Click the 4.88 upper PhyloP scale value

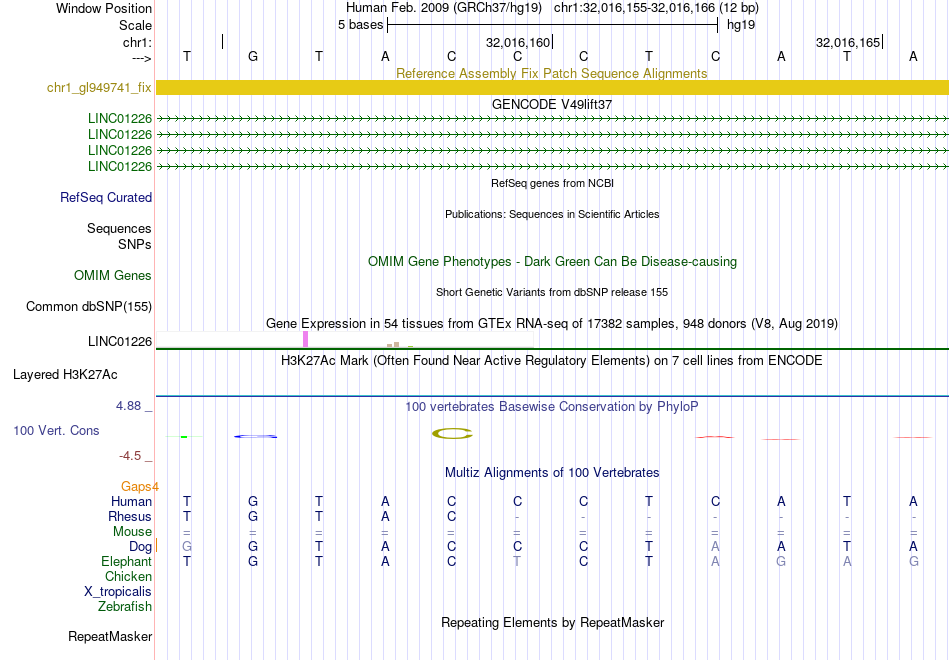tap(128, 406)
